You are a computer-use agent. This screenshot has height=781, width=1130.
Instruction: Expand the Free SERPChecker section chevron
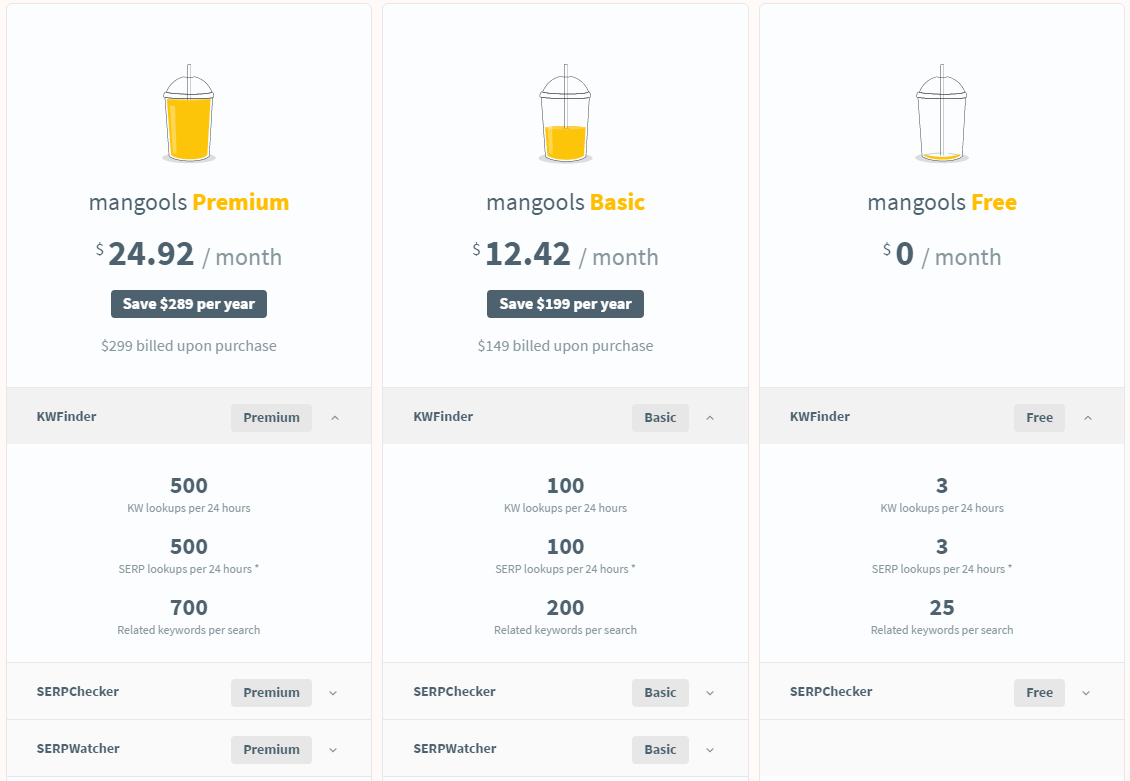(1086, 693)
